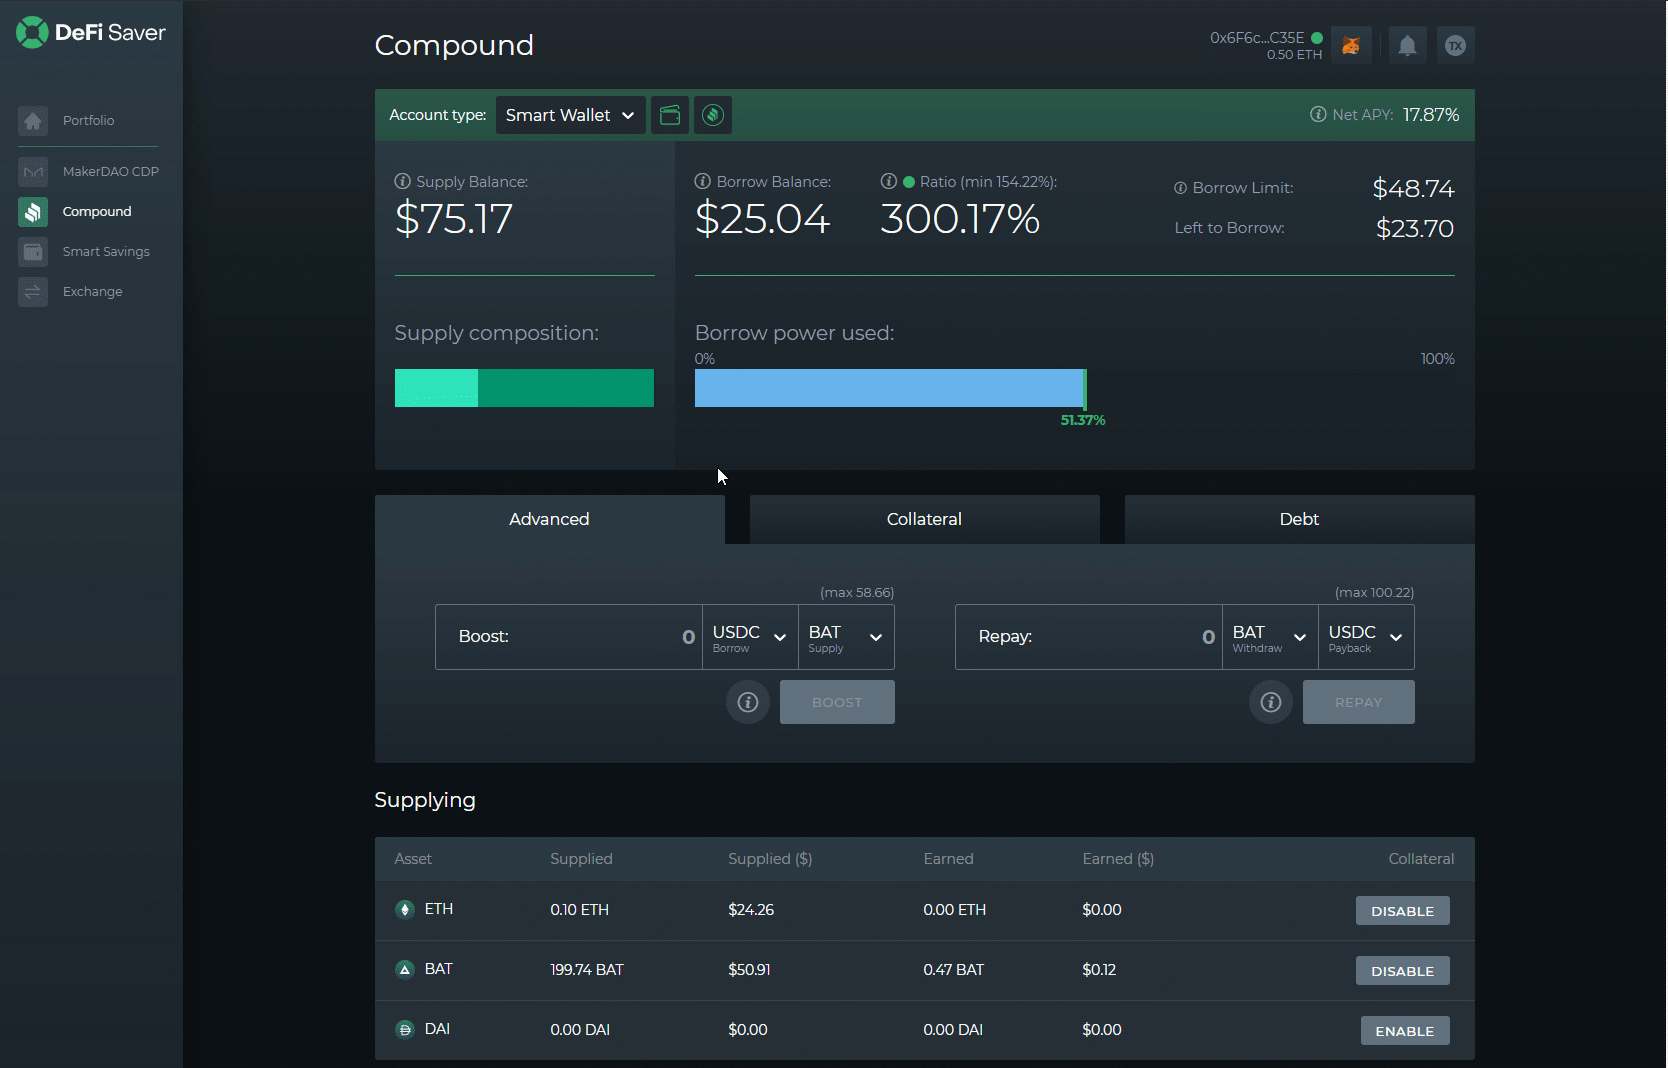Click the Borrow Balance info icon
This screenshot has height=1068, width=1668.
tap(703, 181)
